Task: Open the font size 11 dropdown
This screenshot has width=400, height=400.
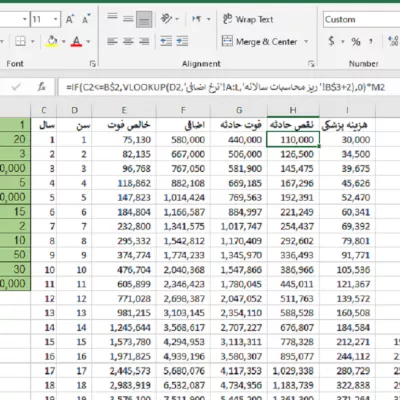Action: coord(56,19)
